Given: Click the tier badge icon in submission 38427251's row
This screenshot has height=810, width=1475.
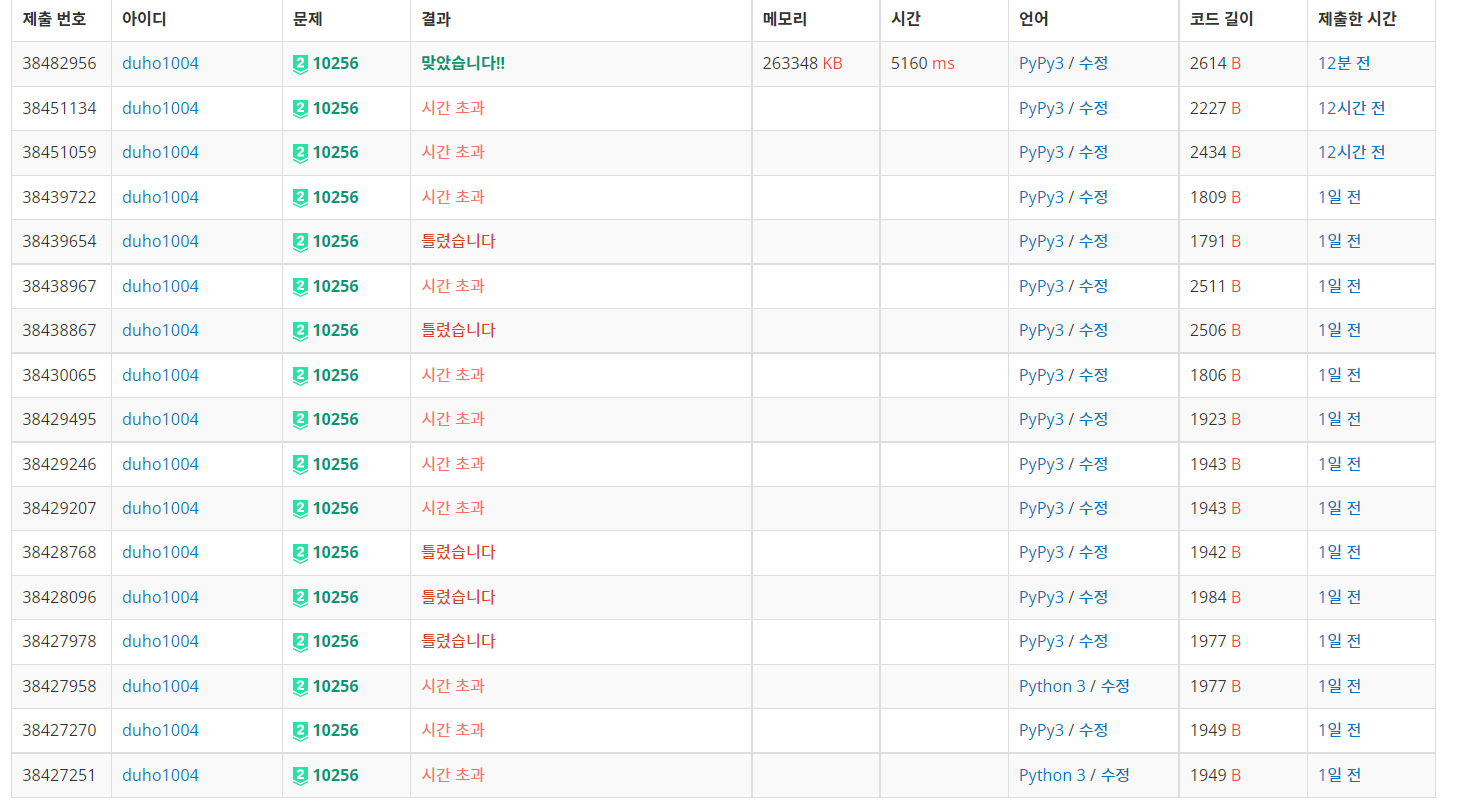Looking at the screenshot, I should pos(300,775).
